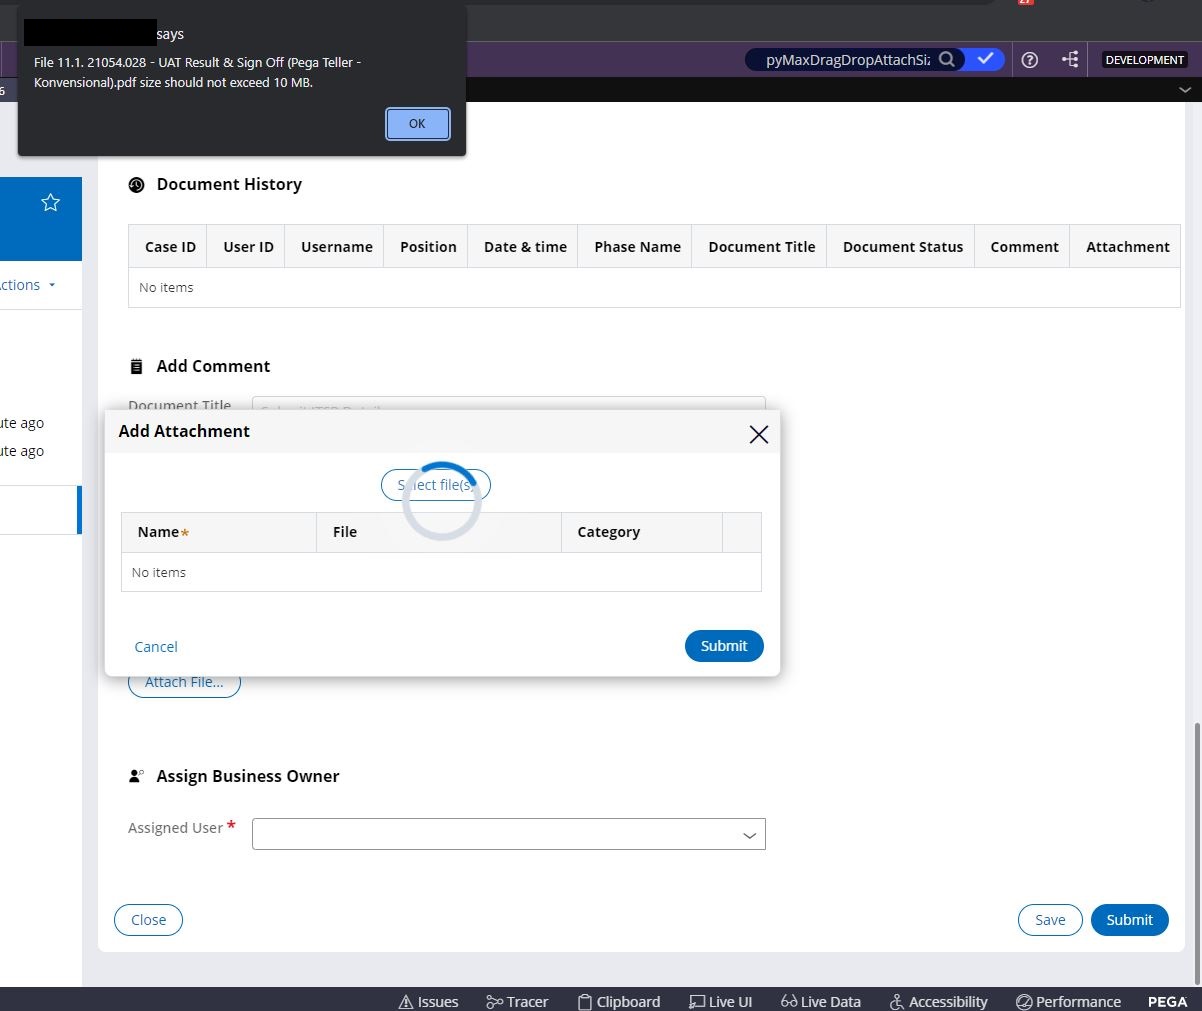This screenshot has height=1011, width=1202.
Task: Expand the Assigned User dropdown
Action: pyautogui.click(x=749, y=835)
